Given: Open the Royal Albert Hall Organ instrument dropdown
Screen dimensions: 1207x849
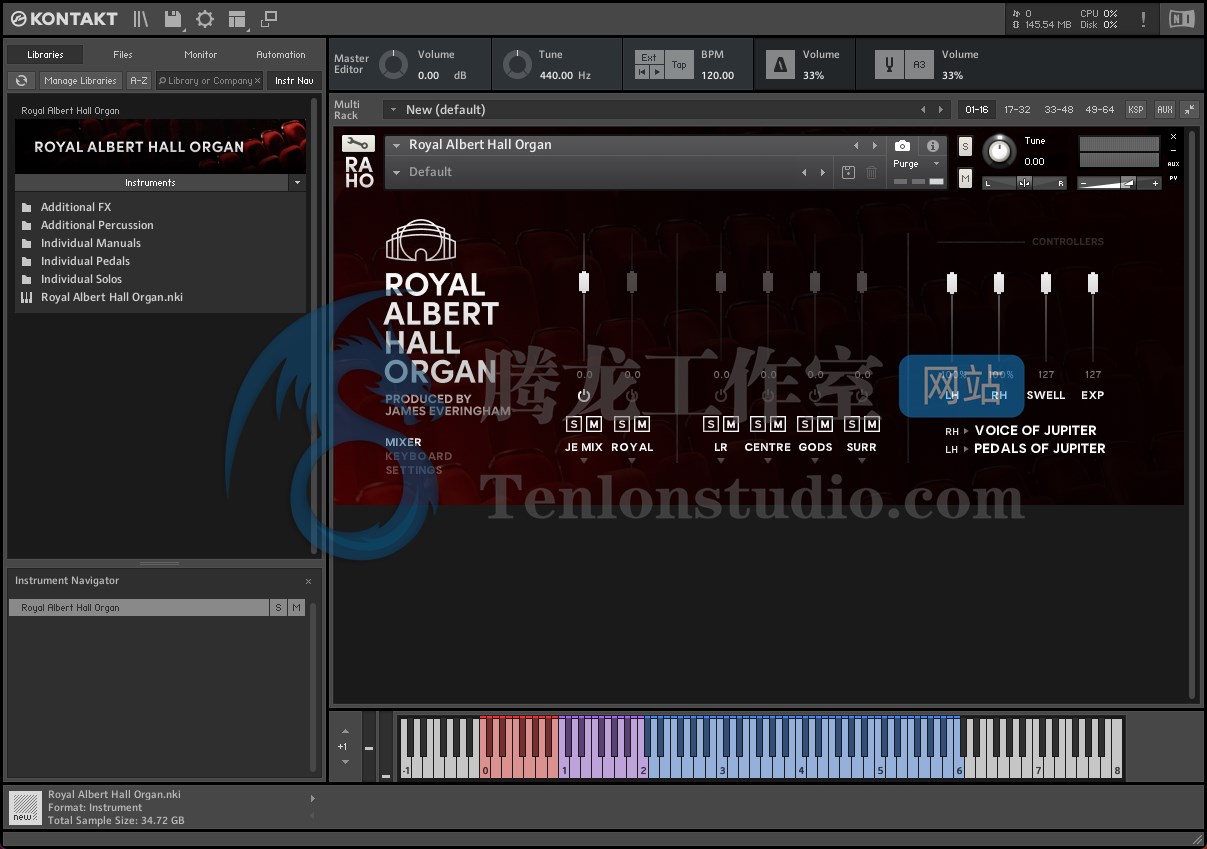Looking at the screenshot, I should click(396, 146).
